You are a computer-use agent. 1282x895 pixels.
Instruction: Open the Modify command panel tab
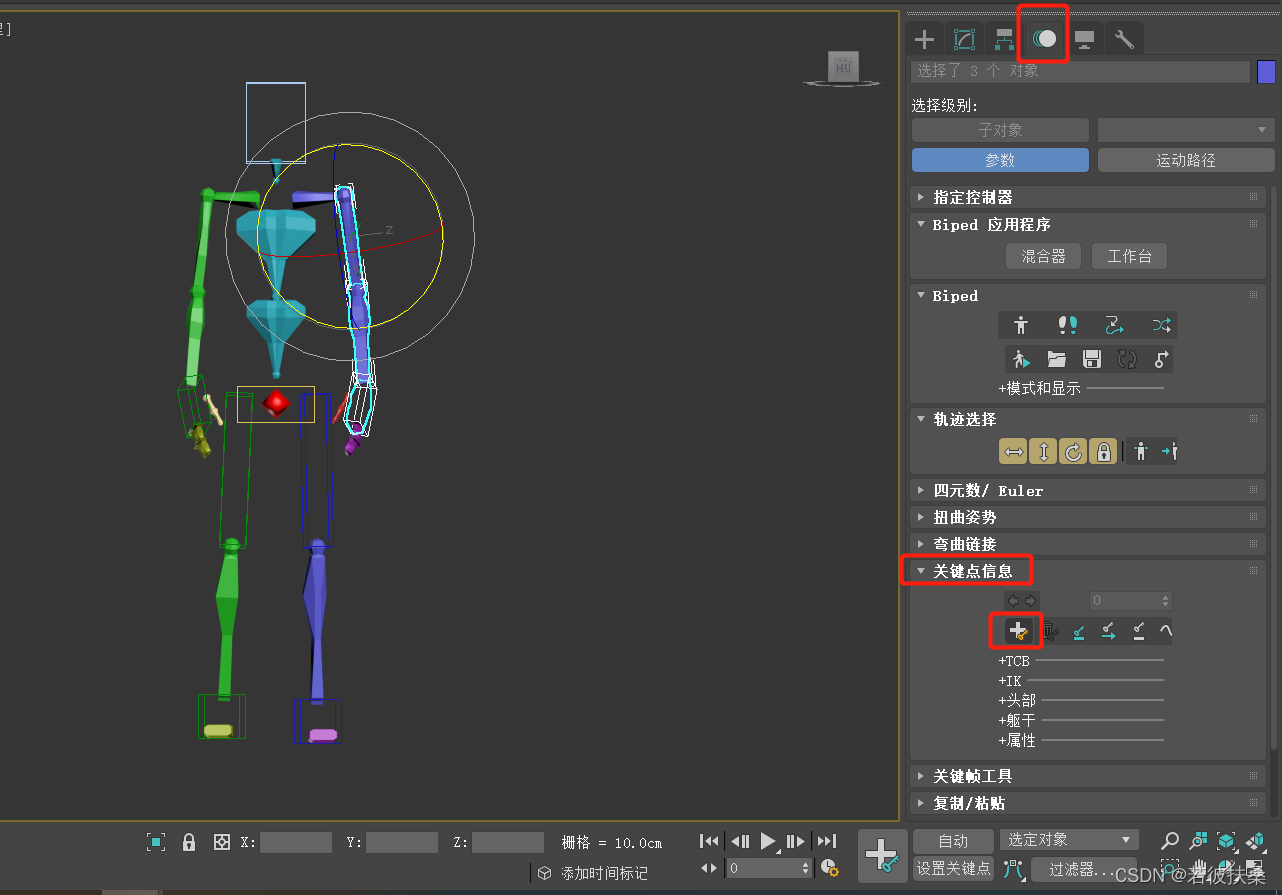coord(964,39)
